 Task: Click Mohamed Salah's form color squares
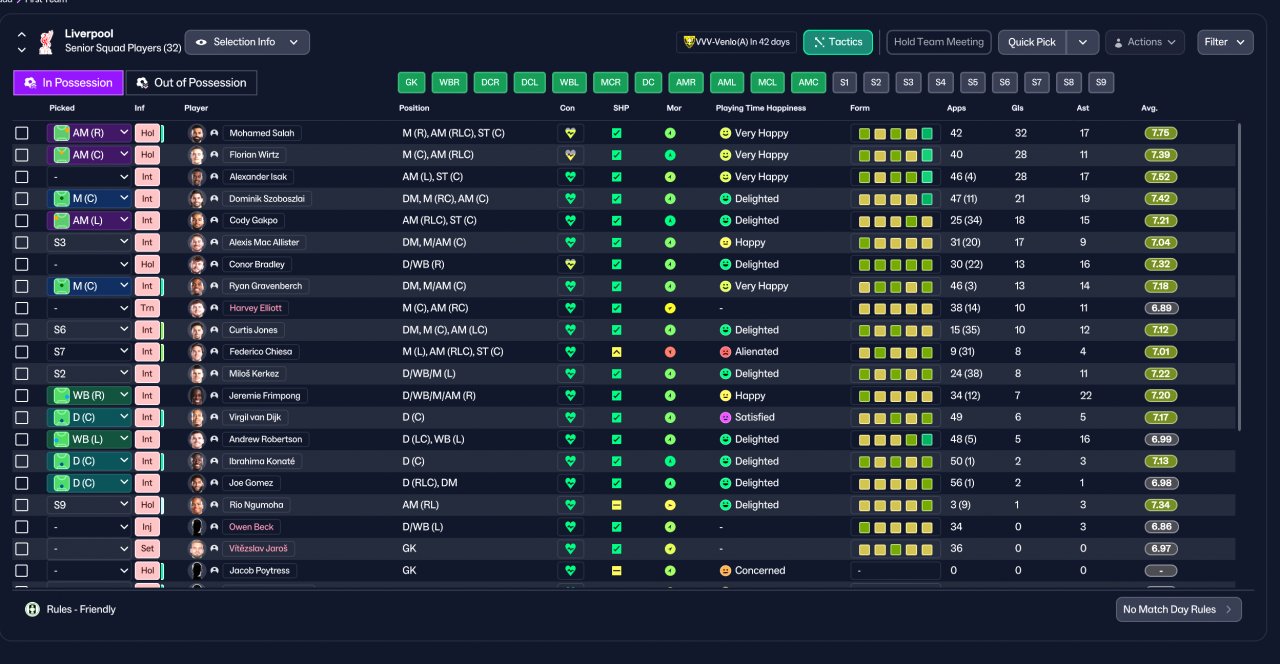click(x=895, y=133)
